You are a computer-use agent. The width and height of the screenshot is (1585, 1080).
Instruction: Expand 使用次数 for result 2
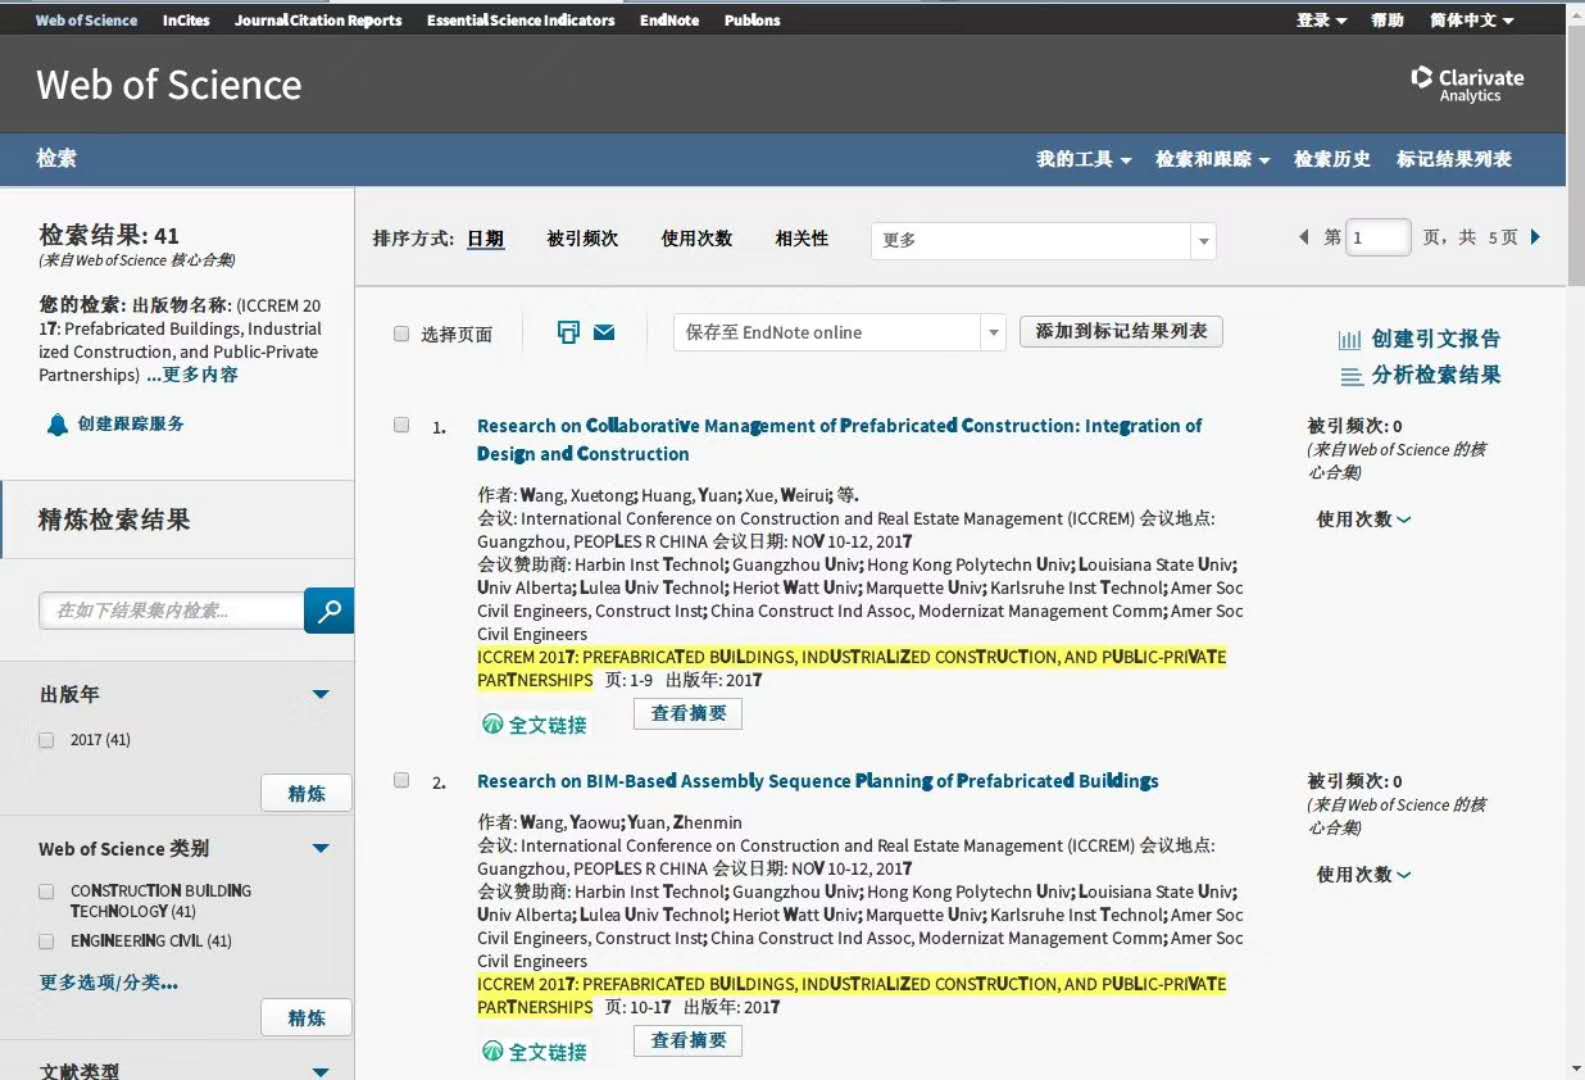point(1363,874)
